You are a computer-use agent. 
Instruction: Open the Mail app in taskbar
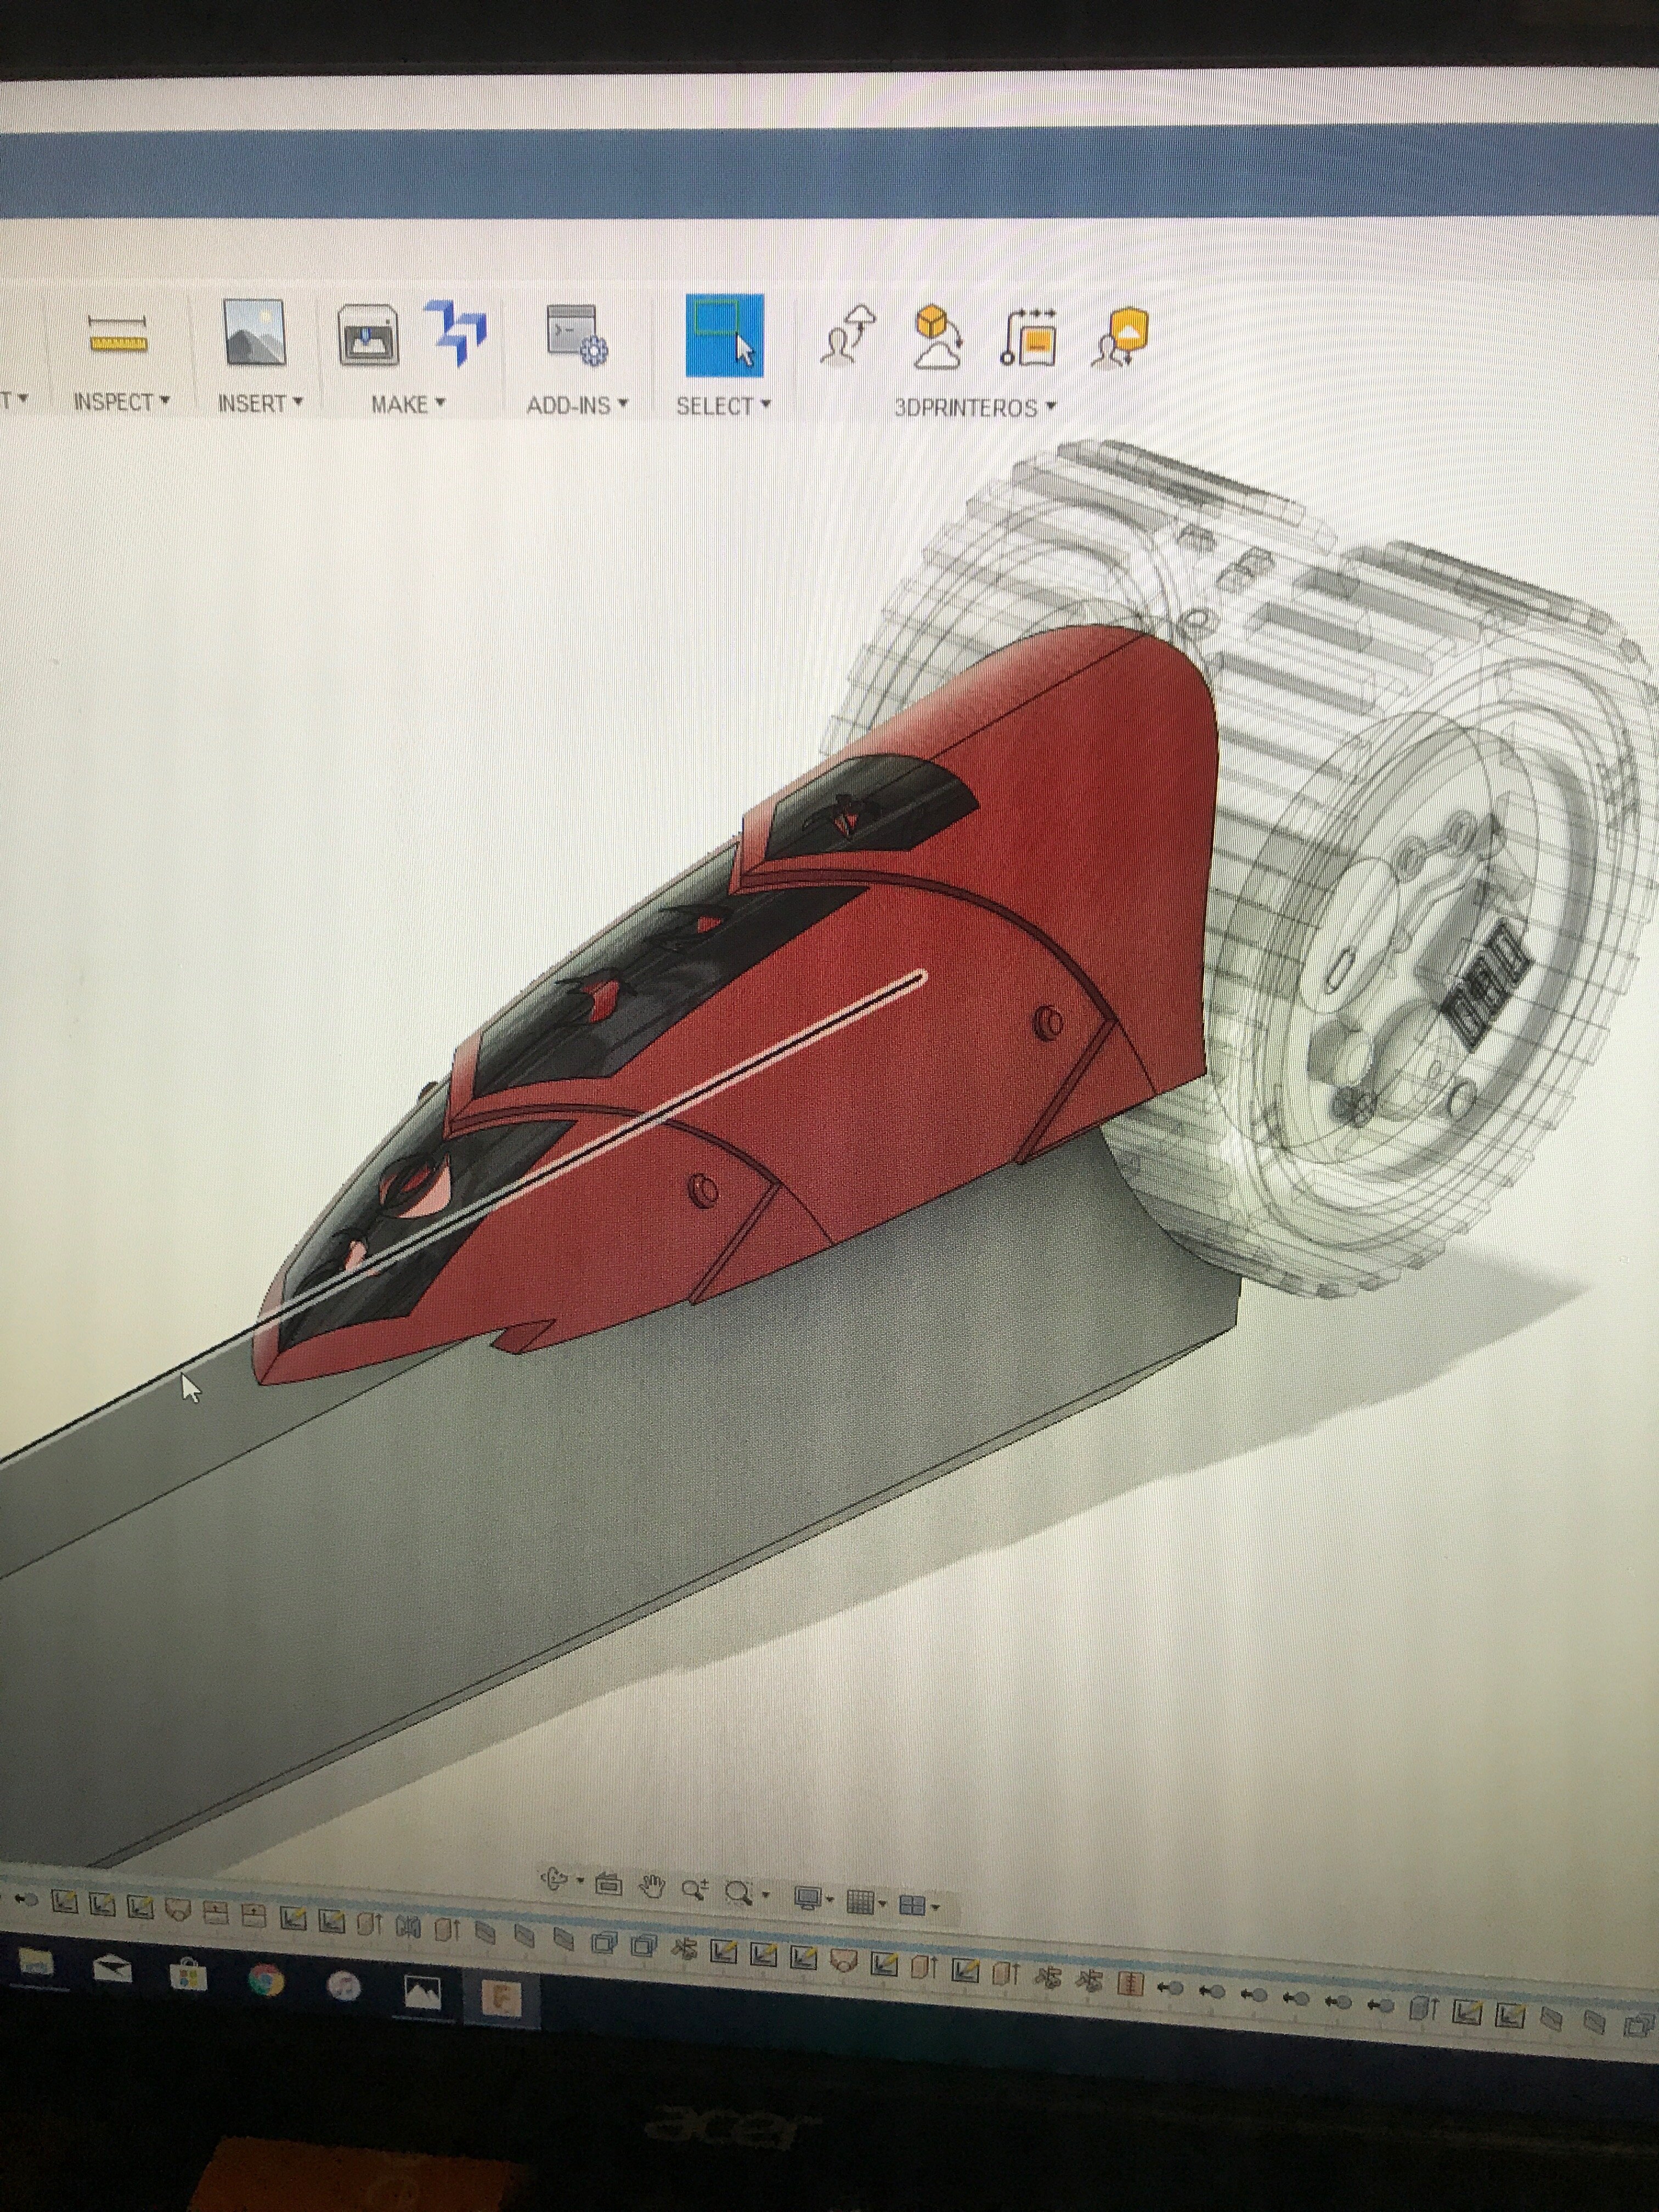pos(111,1970)
